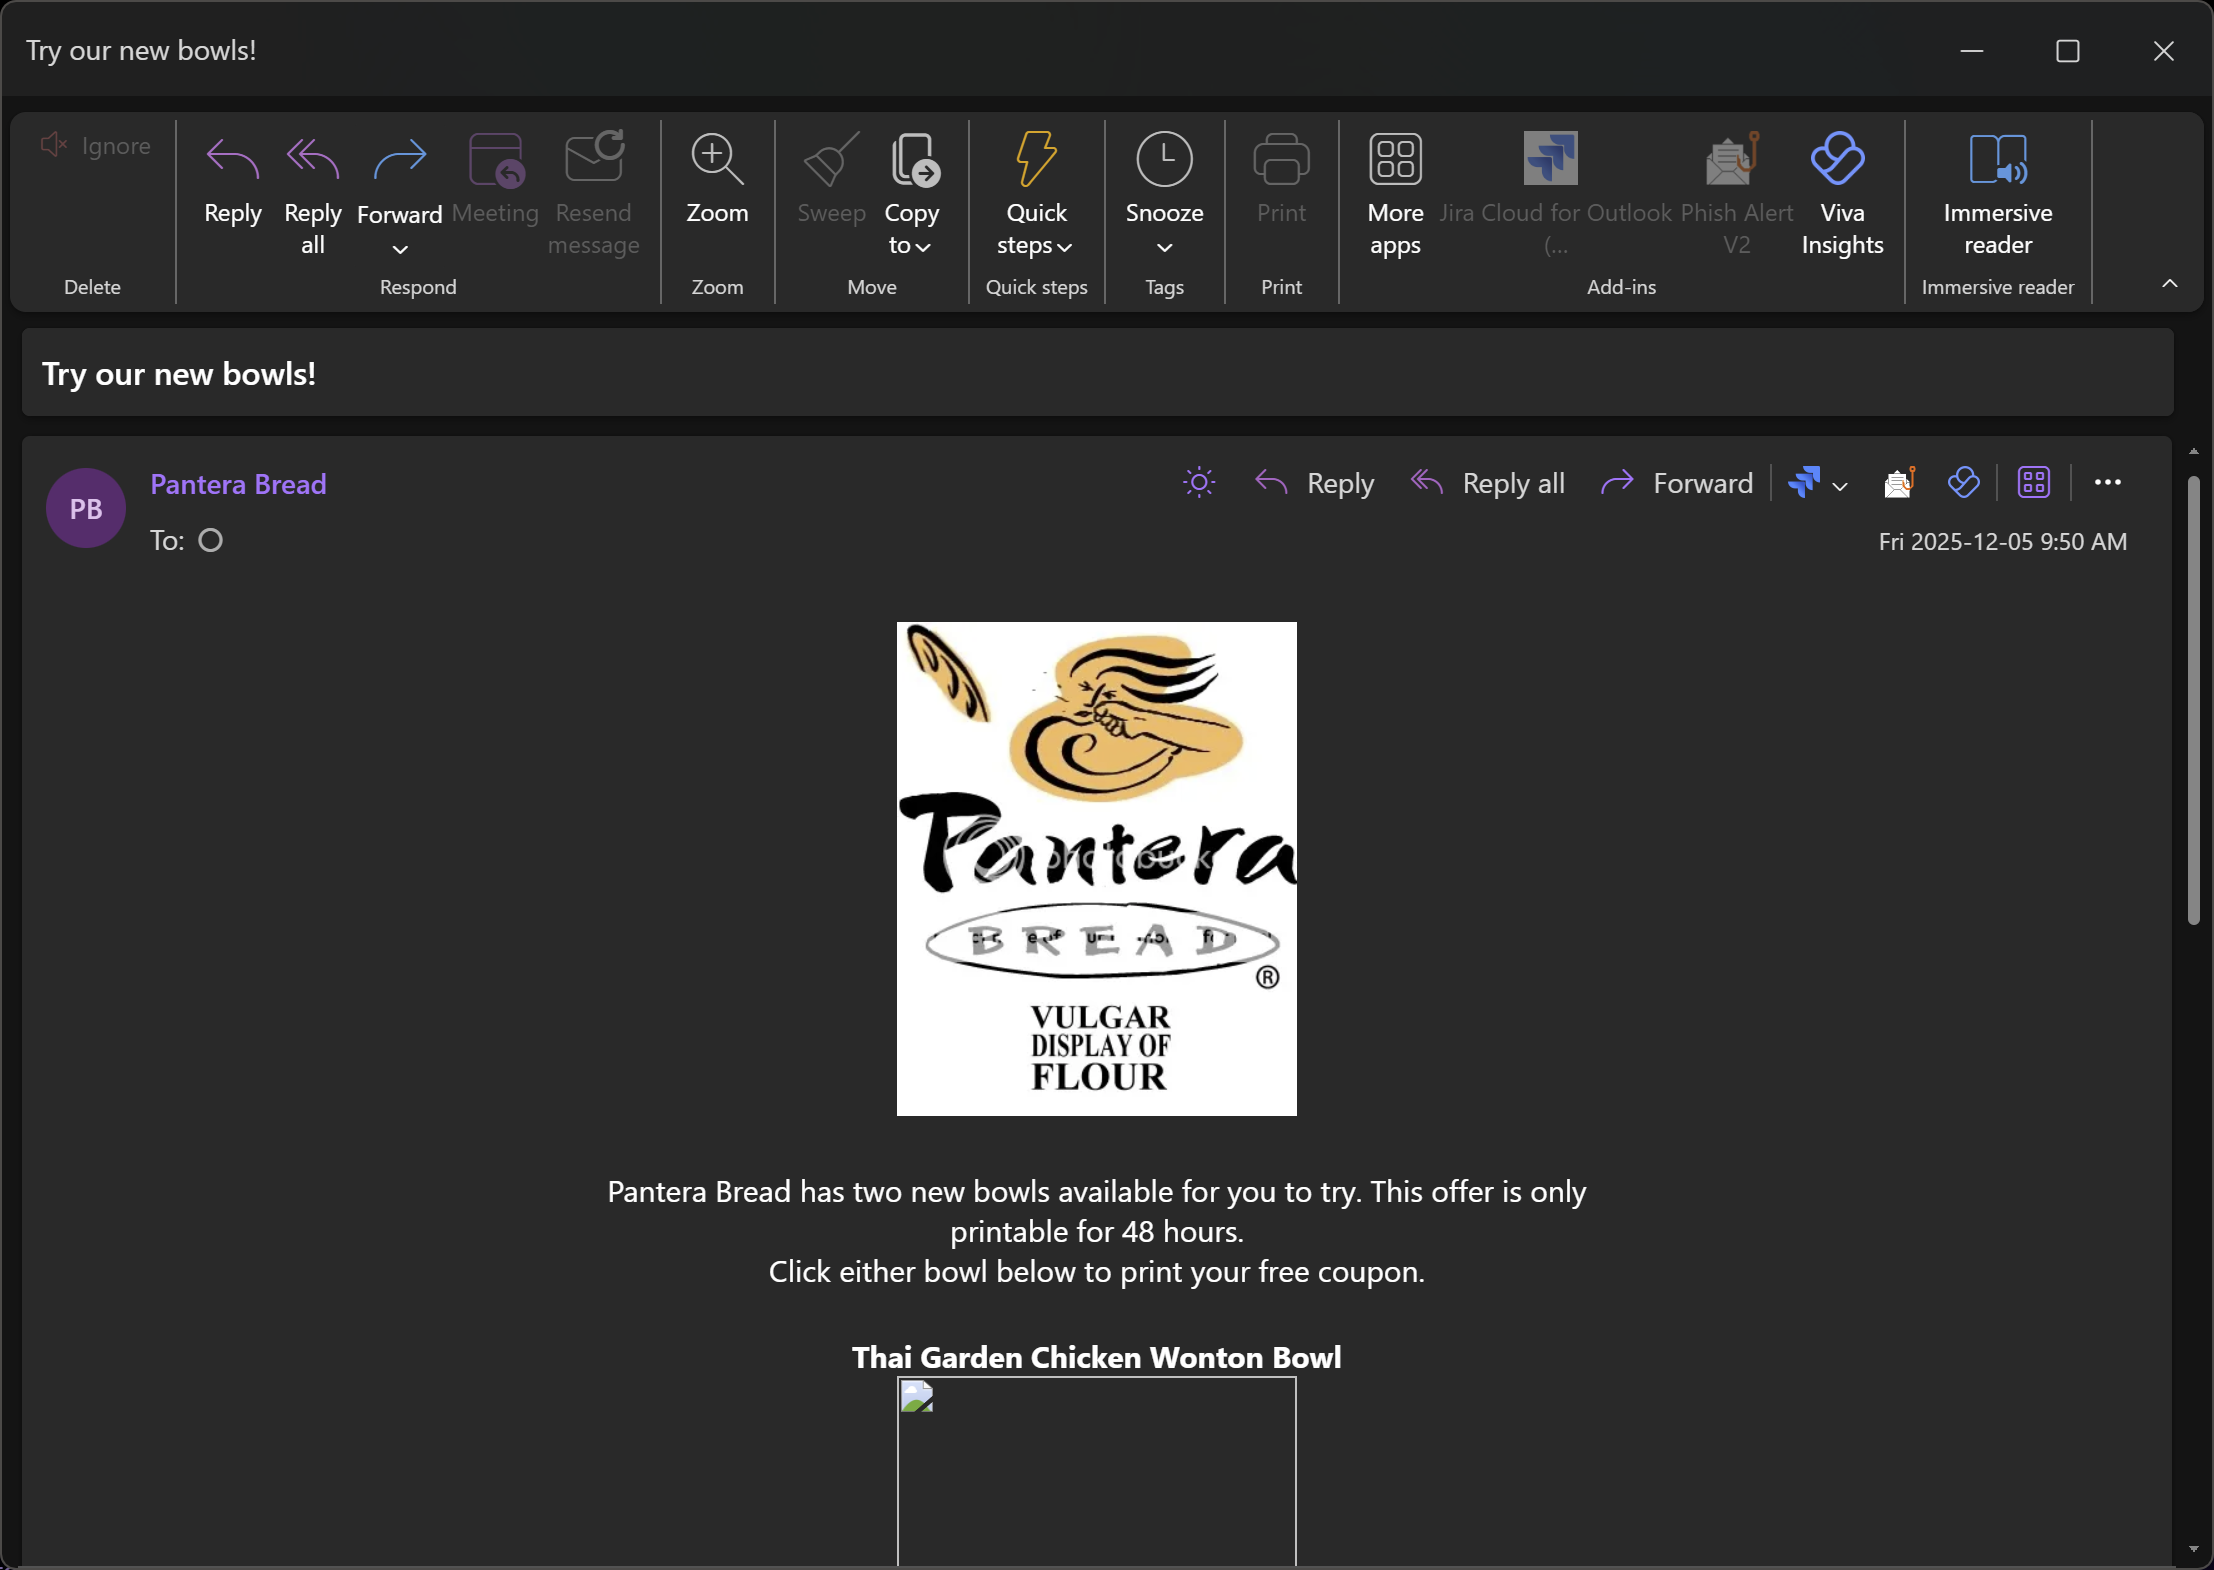
Task: Click the recipient circle next to To:
Action: coord(210,541)
